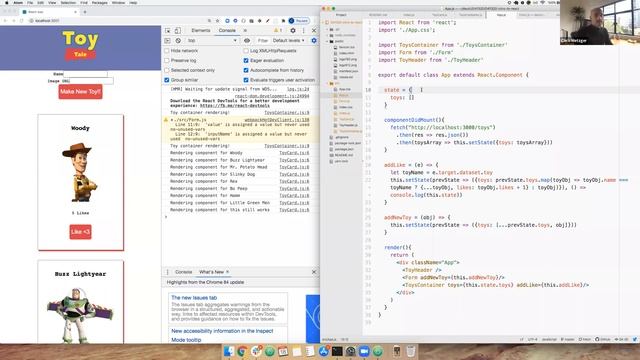Open the Zoom app in the Dock
640x360 pixels.
(364, 351)
